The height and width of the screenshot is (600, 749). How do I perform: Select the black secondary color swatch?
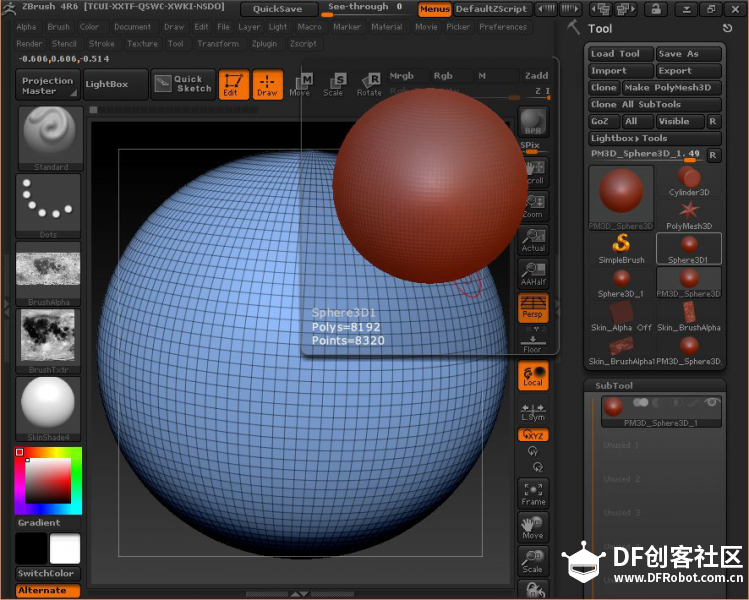(31, 548)
